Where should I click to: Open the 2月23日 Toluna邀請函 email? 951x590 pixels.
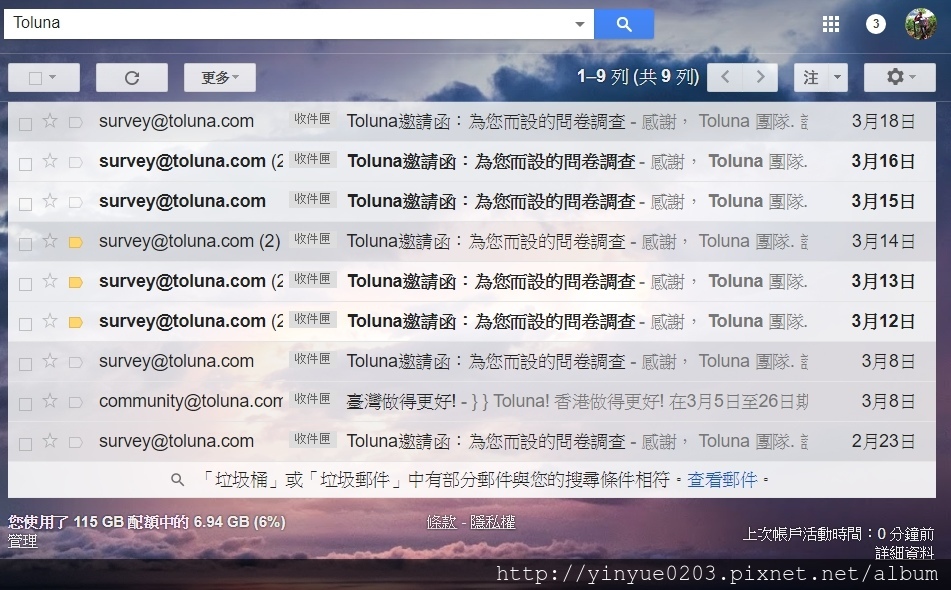click(x=472, y=441)
